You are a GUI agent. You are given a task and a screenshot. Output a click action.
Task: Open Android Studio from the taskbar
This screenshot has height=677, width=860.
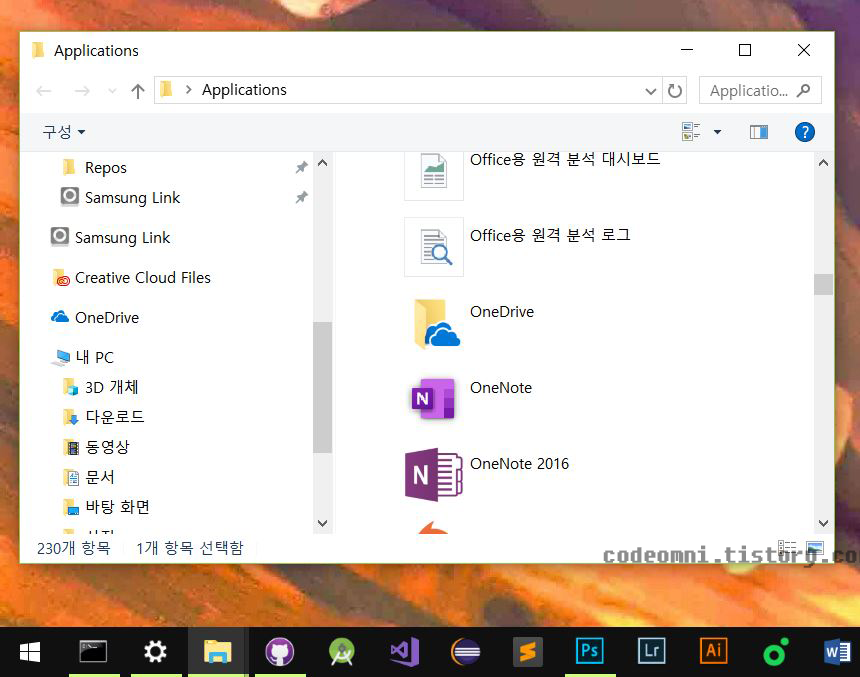[342, 652]
